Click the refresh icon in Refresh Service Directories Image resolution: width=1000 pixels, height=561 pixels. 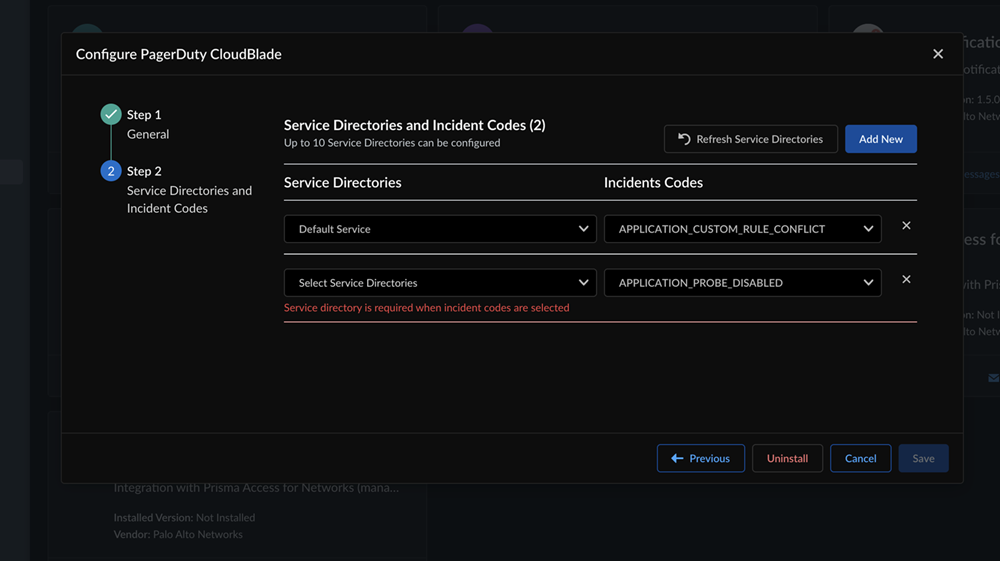tap(684, 139)
